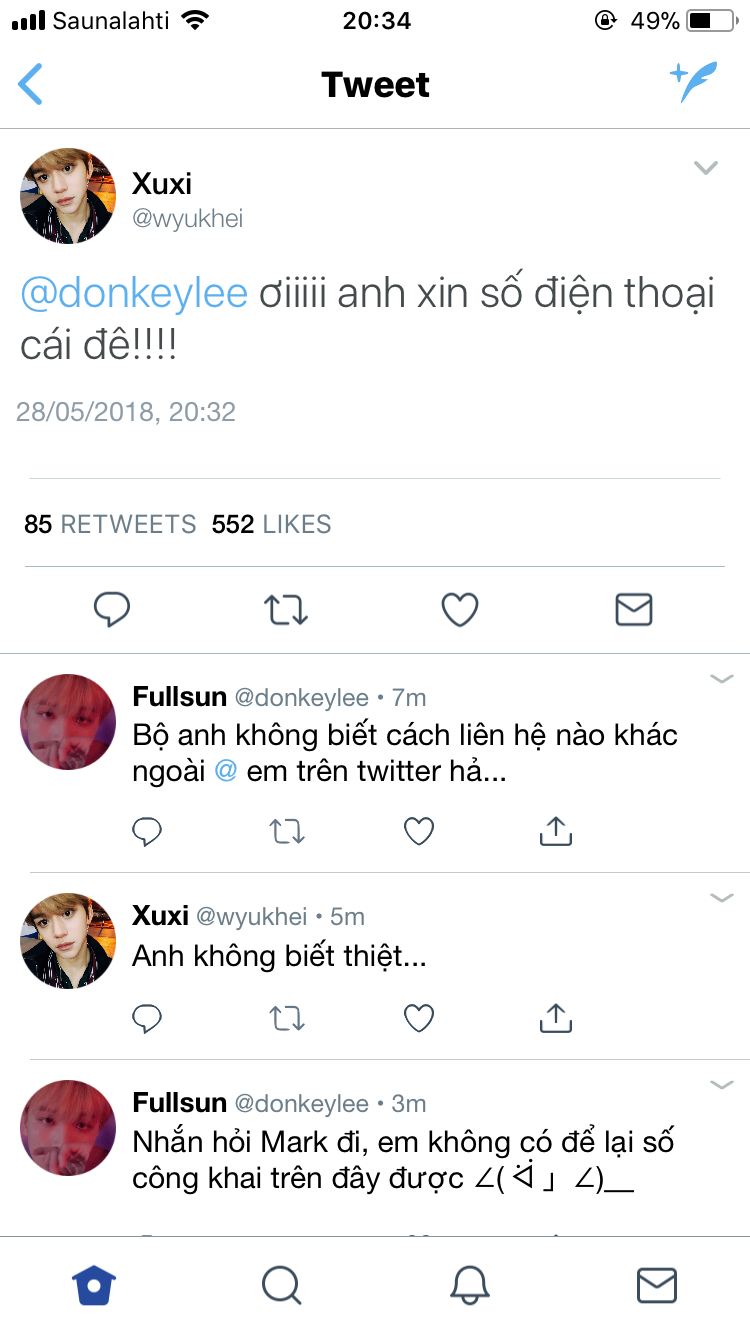Viewport: 750px width, 1334px height.
Task: Like Fullsun's first reply
Action: coord(418,830)
